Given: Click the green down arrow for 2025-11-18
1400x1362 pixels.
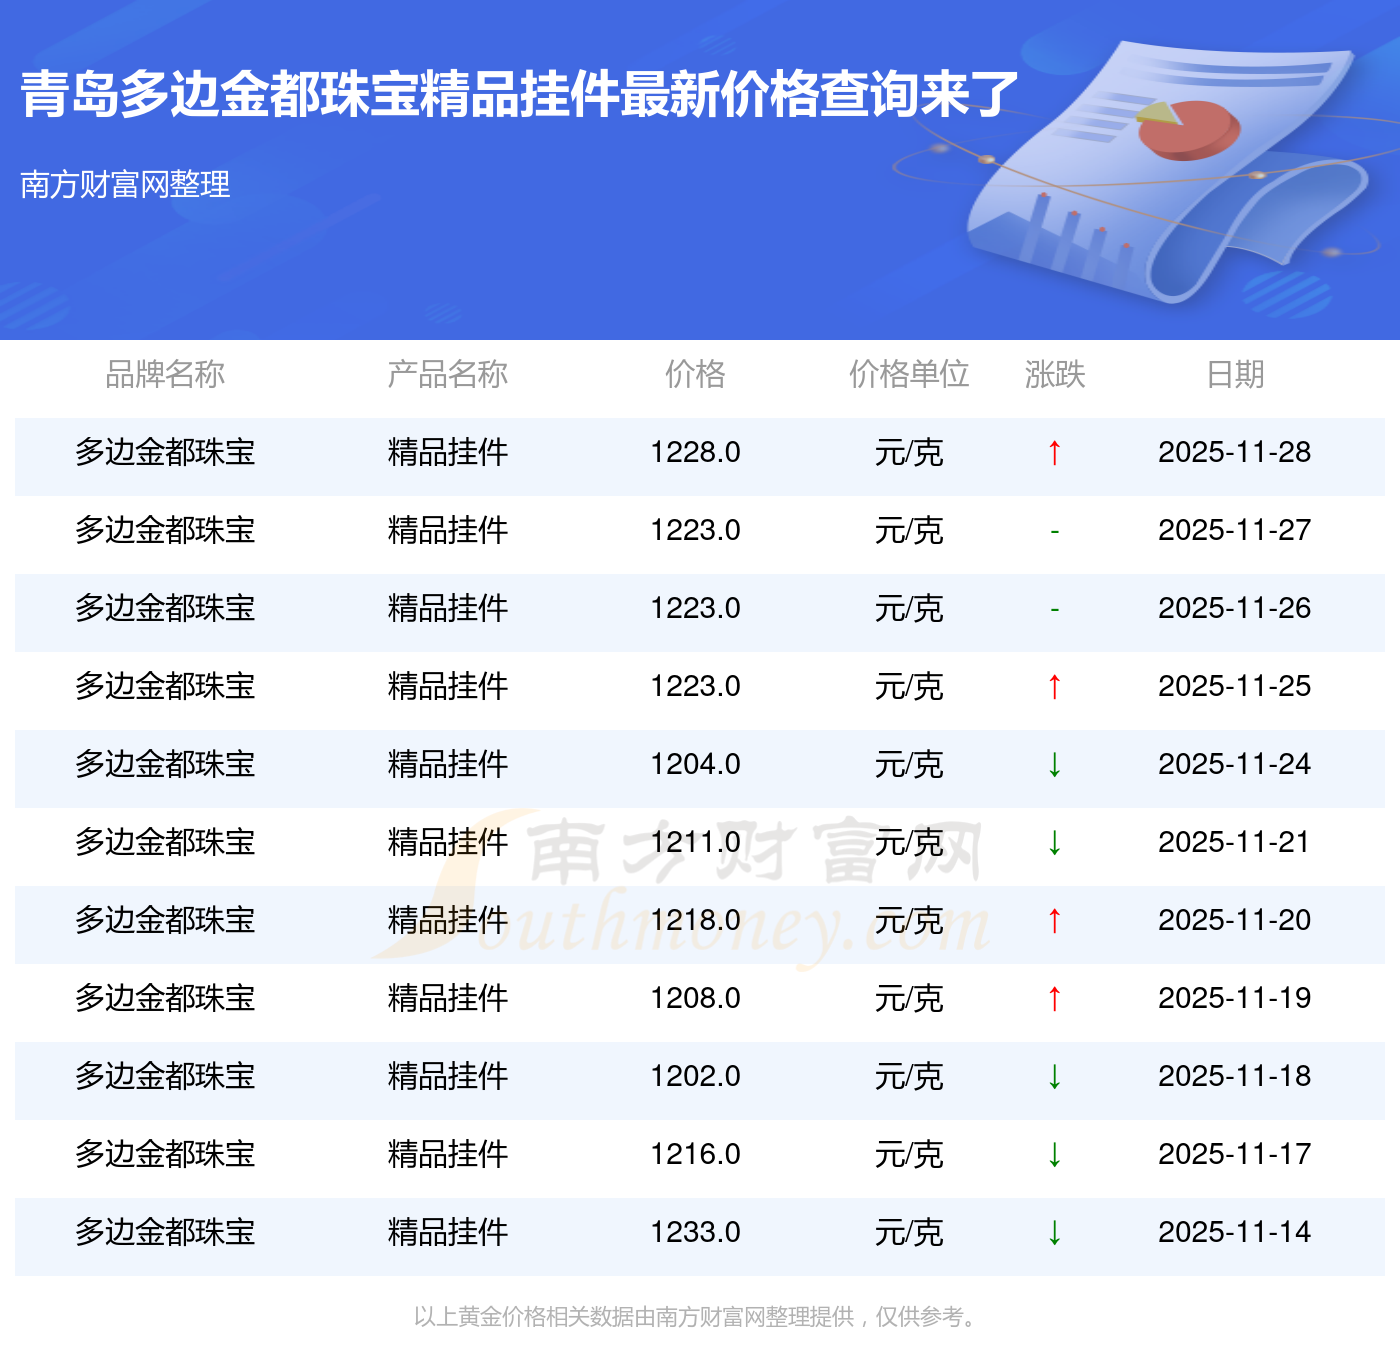Looking at the screenshot, I should (1054, 1077).
